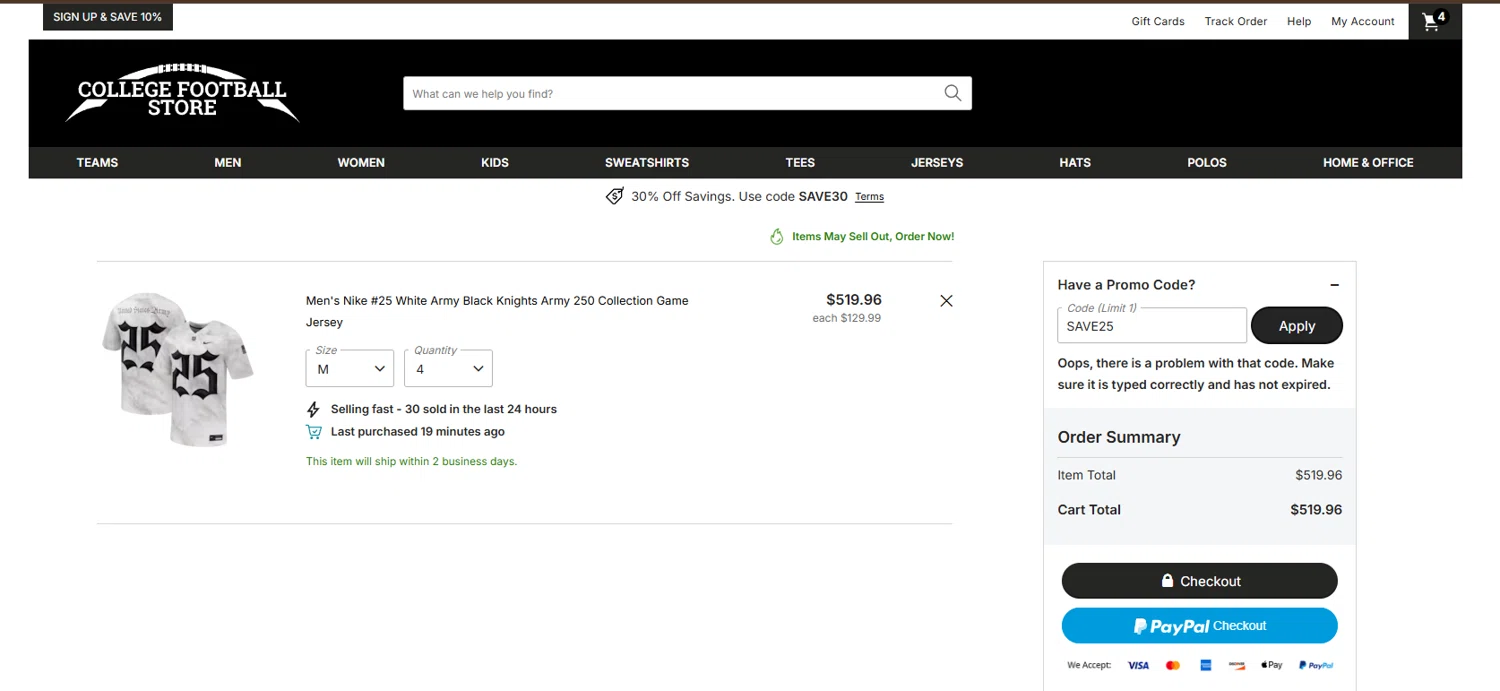Click the lightning selling fast icon
1500x691 pixels.
point(314,409)
